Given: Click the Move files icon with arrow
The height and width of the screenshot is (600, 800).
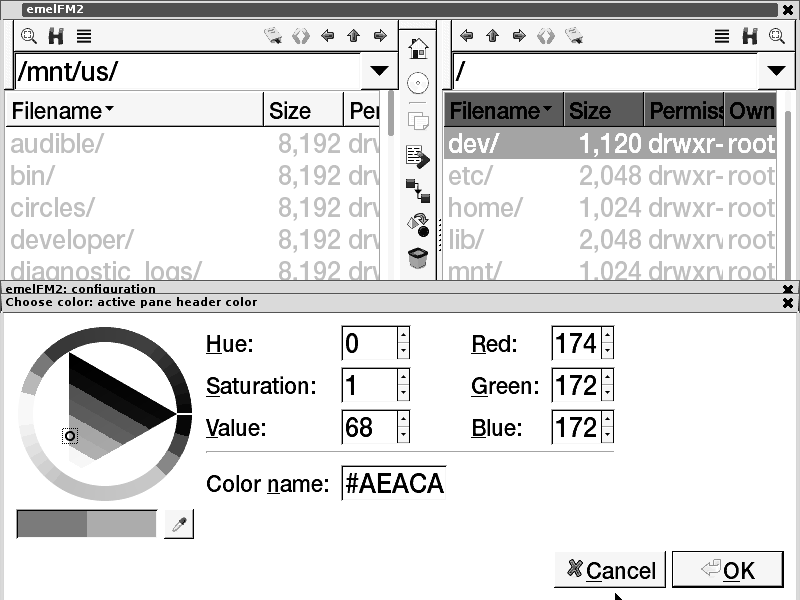Looking at the screenshot, I should coord(418,157).
